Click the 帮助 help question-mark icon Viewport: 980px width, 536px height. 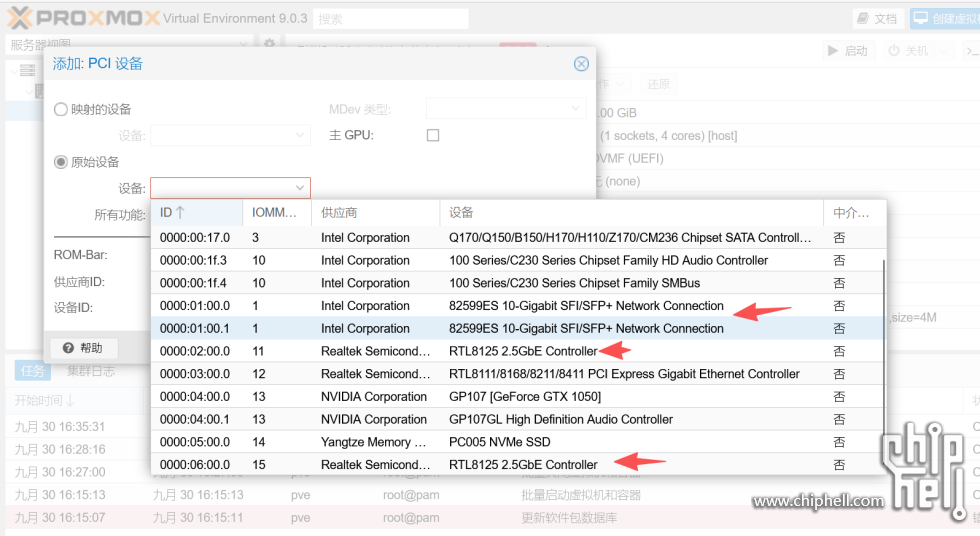(x=69, y=348)
